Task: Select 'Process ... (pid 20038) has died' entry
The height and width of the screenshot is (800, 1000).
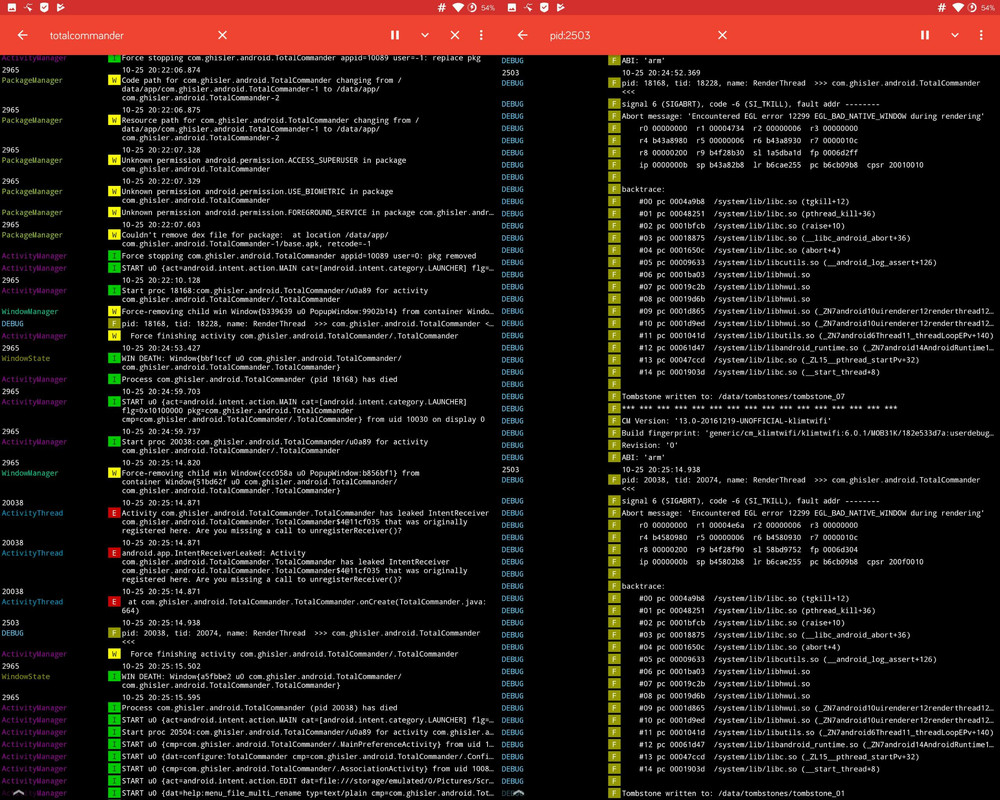Action: point(249,707)
